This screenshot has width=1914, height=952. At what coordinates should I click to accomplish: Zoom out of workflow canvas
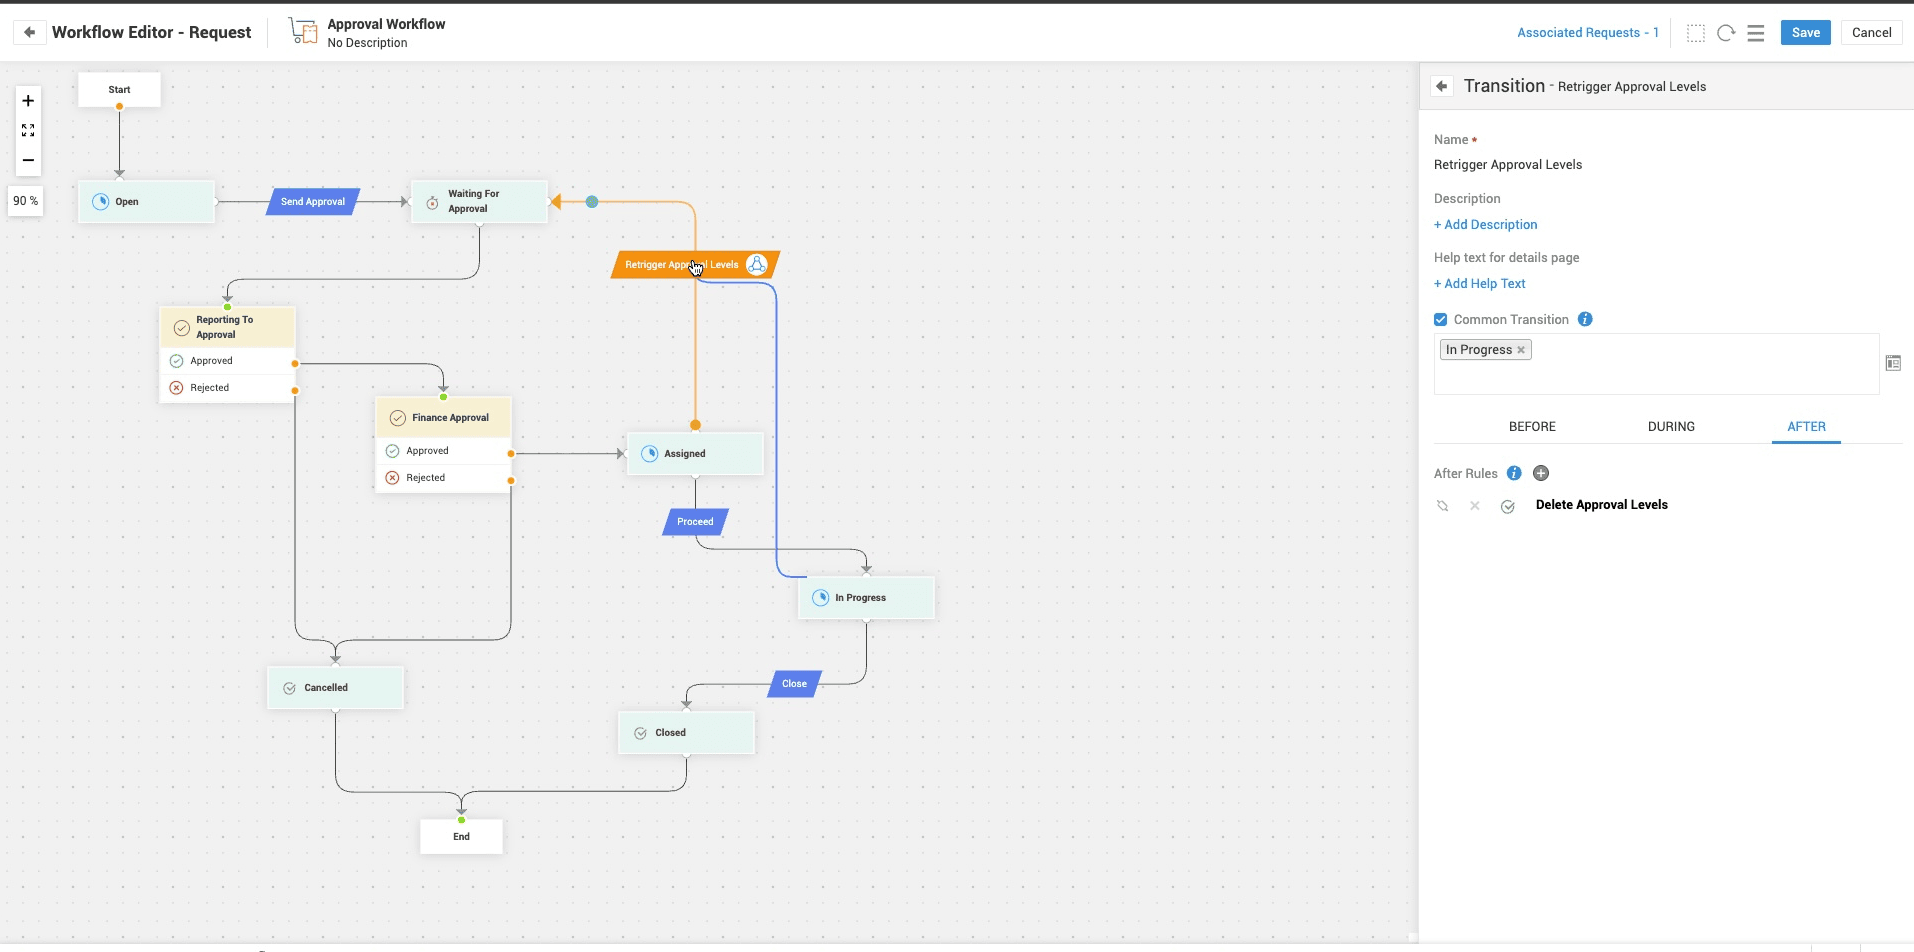point(28,160)
